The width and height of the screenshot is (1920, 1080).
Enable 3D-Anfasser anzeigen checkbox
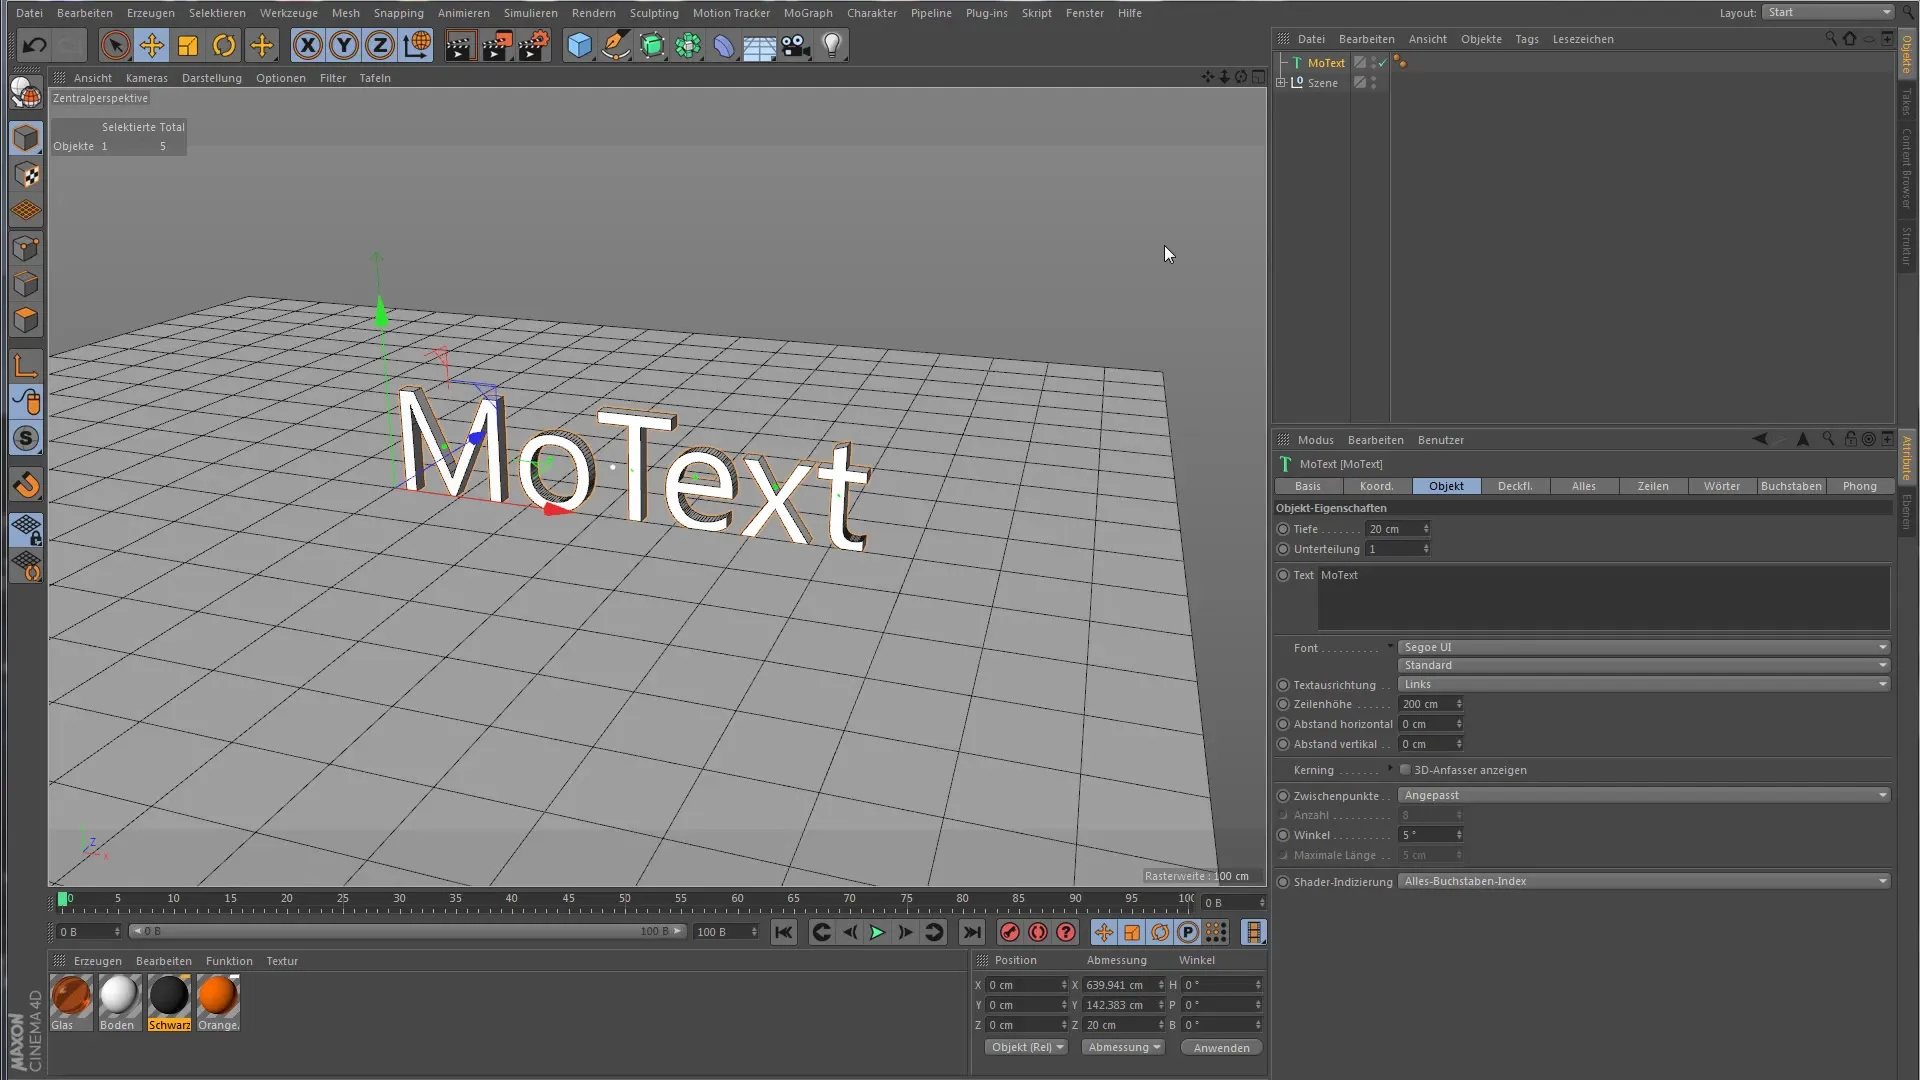(x=1405, y=770)
